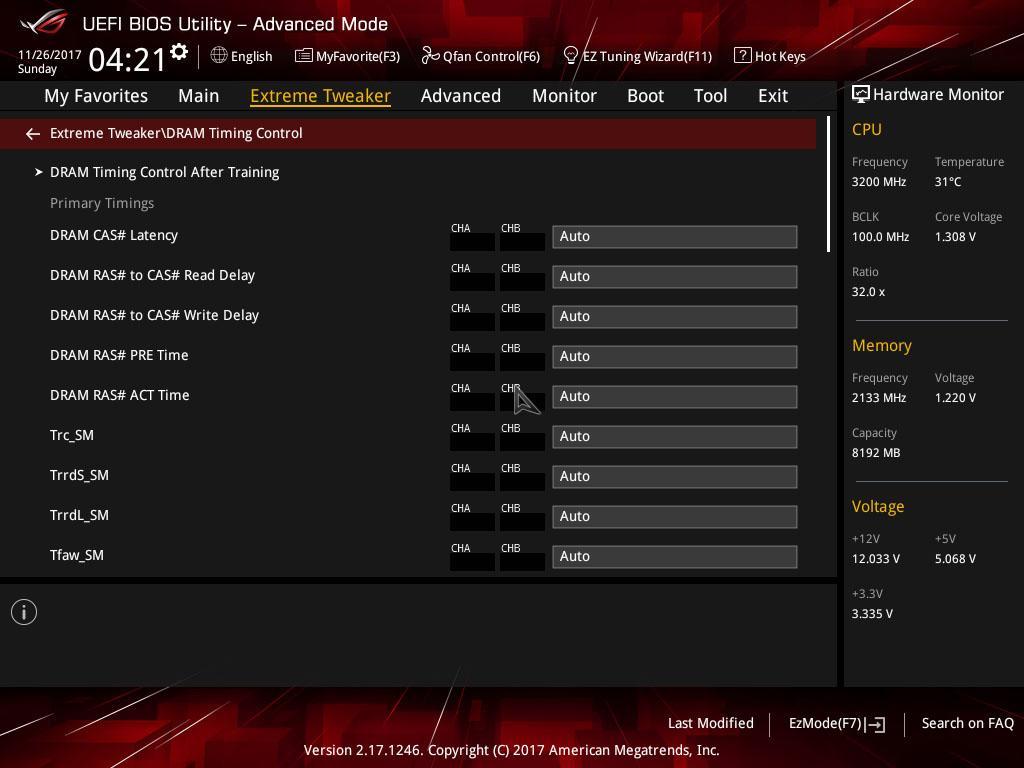The height and width of the screenshot is (768, 1024).
Task: Open the Tool tab
Action: 711,96
